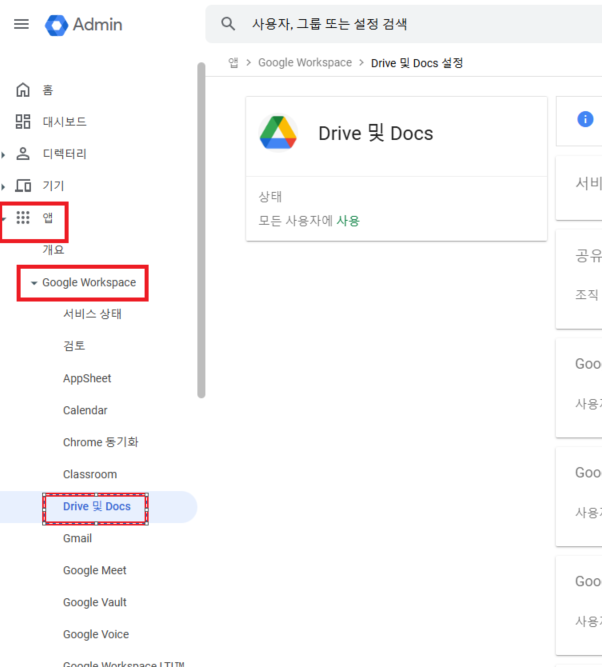602x667 pixels.
Task: Click Google Workspace breadcrumb link
Action: [x=305, y=63]
